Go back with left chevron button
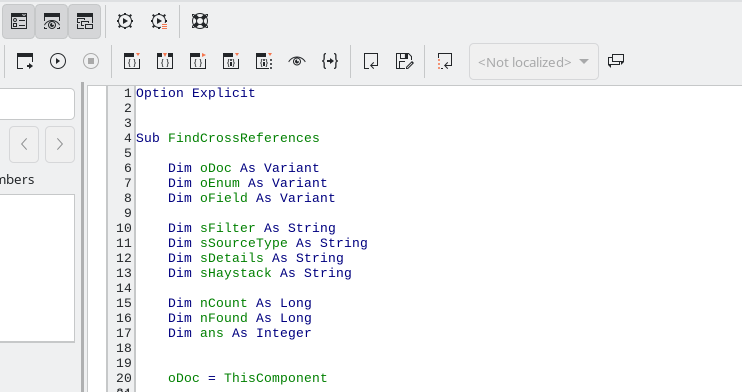Image resolution: width=742 pixels, height=392 pixels. tap(24, 144)
